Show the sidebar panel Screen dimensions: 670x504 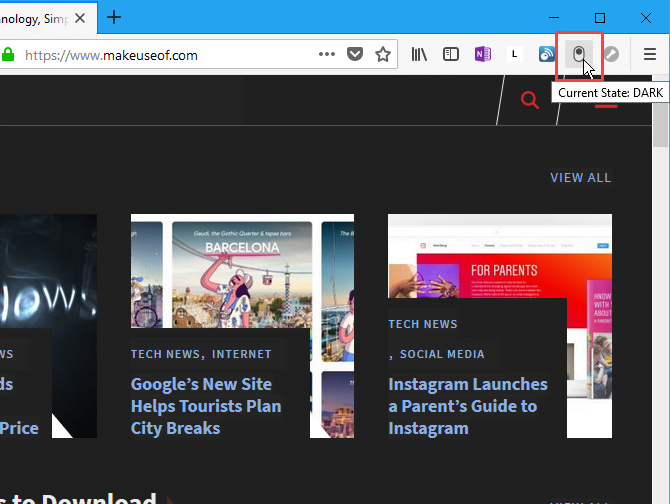pos(451,54)
